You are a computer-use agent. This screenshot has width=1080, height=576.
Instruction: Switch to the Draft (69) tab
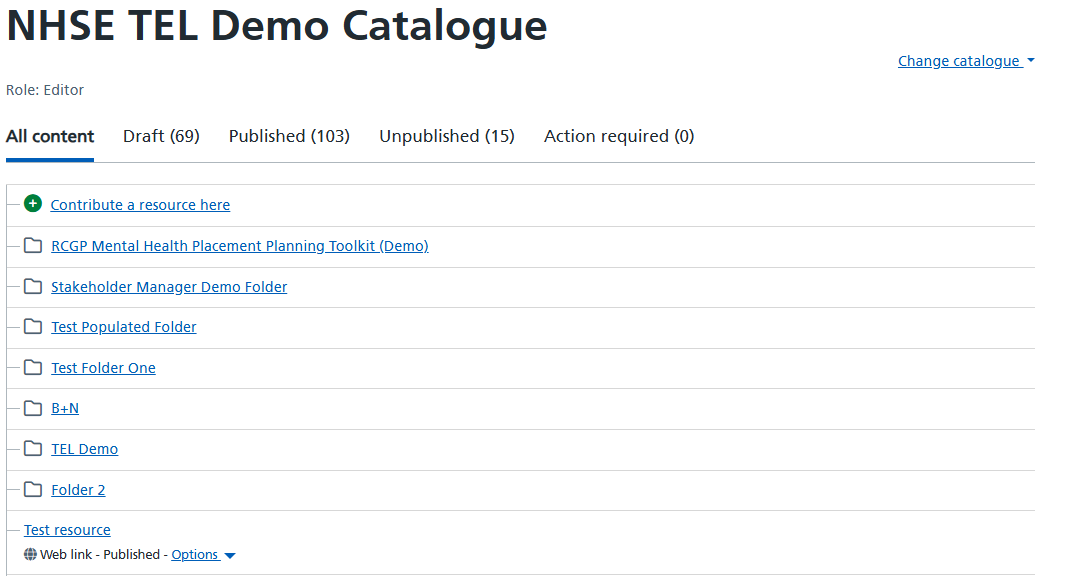pyautogui.click(x=161, y=136)
